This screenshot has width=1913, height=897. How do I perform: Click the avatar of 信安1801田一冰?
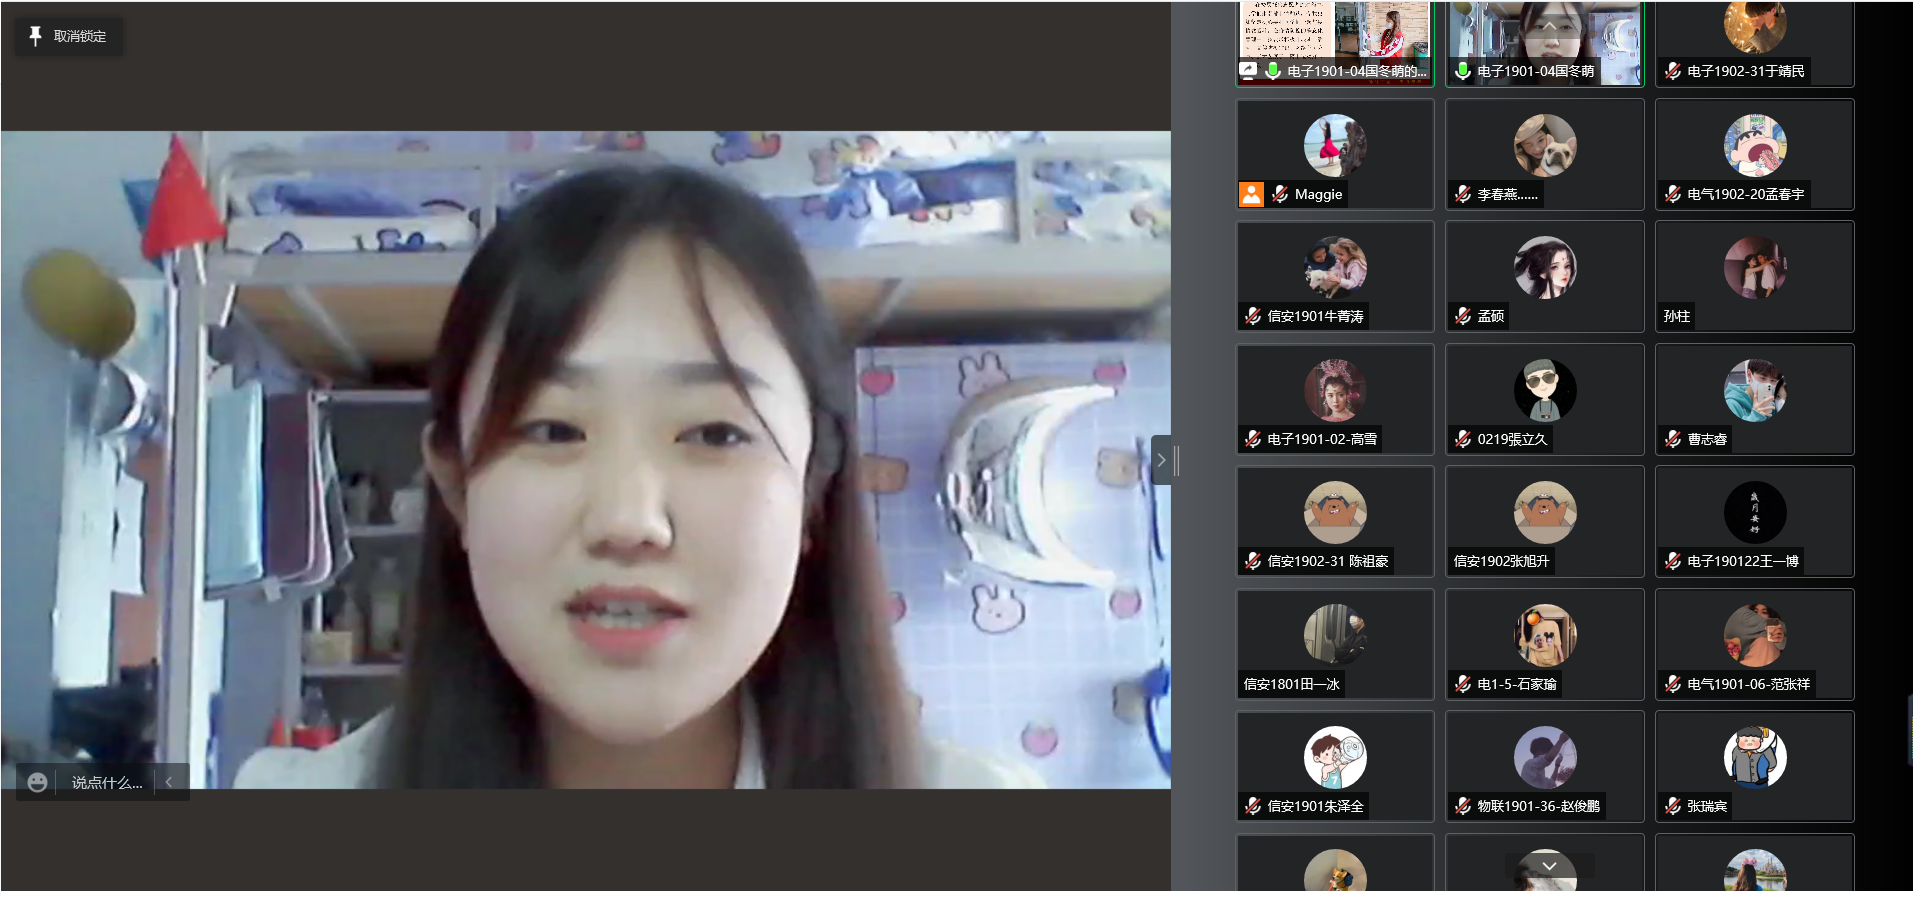1335,636
